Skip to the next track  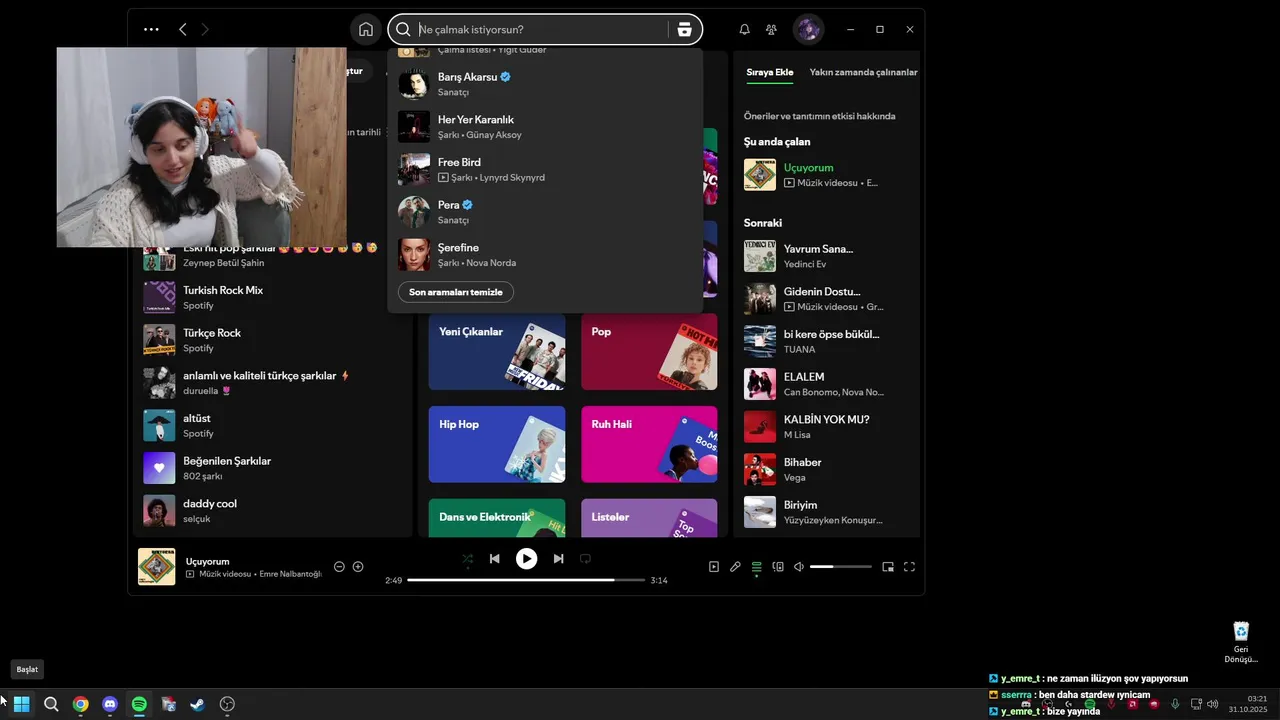tap(558, 559)
